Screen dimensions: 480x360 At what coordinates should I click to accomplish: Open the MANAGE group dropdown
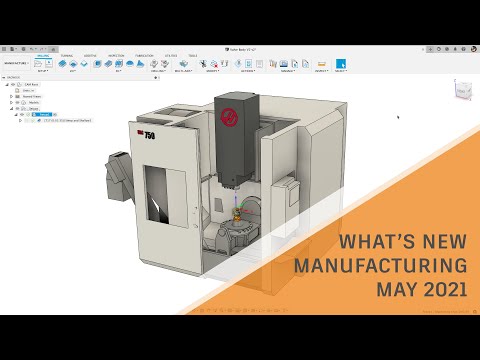(x=288, y=71)
